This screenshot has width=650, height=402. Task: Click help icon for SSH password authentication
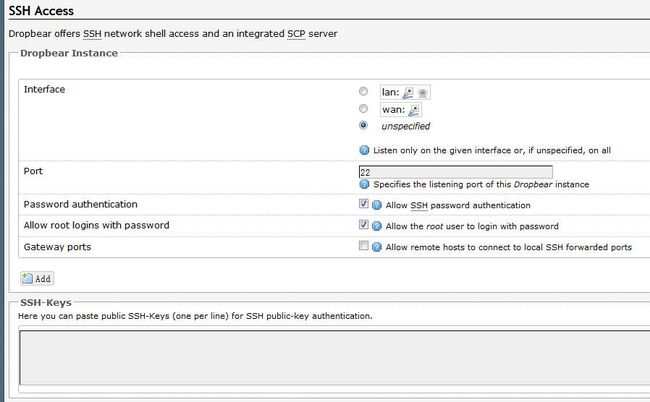pos(376,205)
